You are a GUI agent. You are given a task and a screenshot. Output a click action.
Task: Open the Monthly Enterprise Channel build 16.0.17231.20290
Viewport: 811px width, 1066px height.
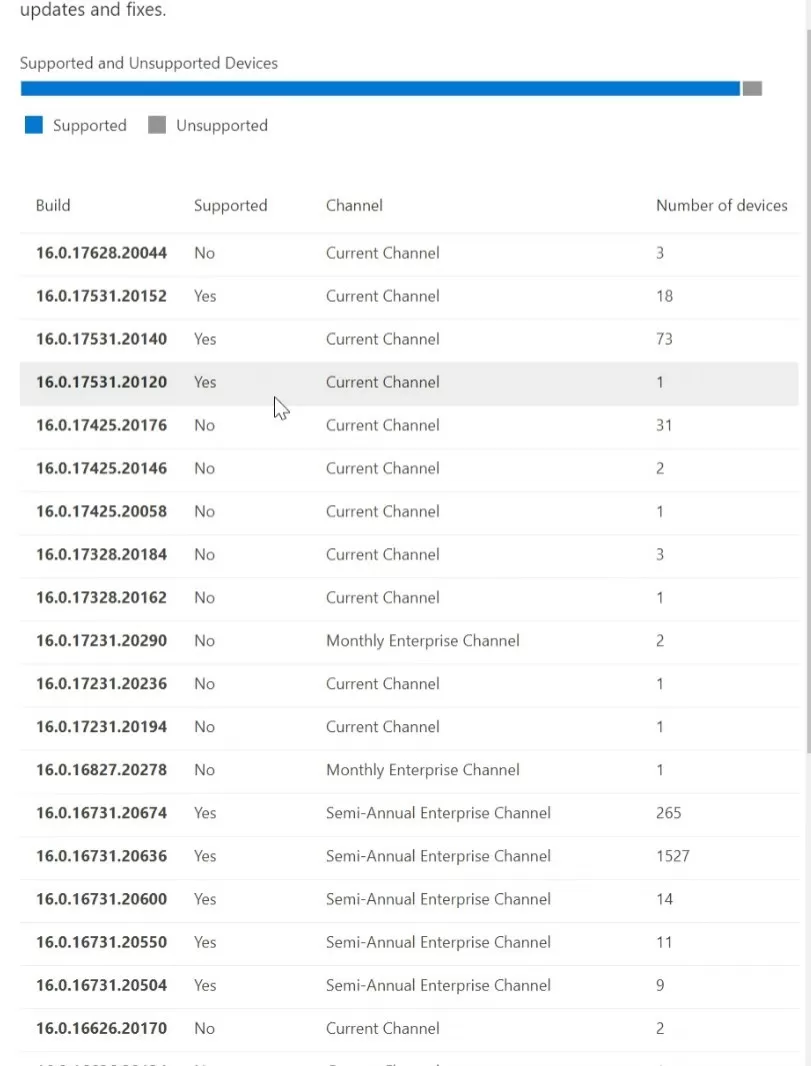coord(100,640)
